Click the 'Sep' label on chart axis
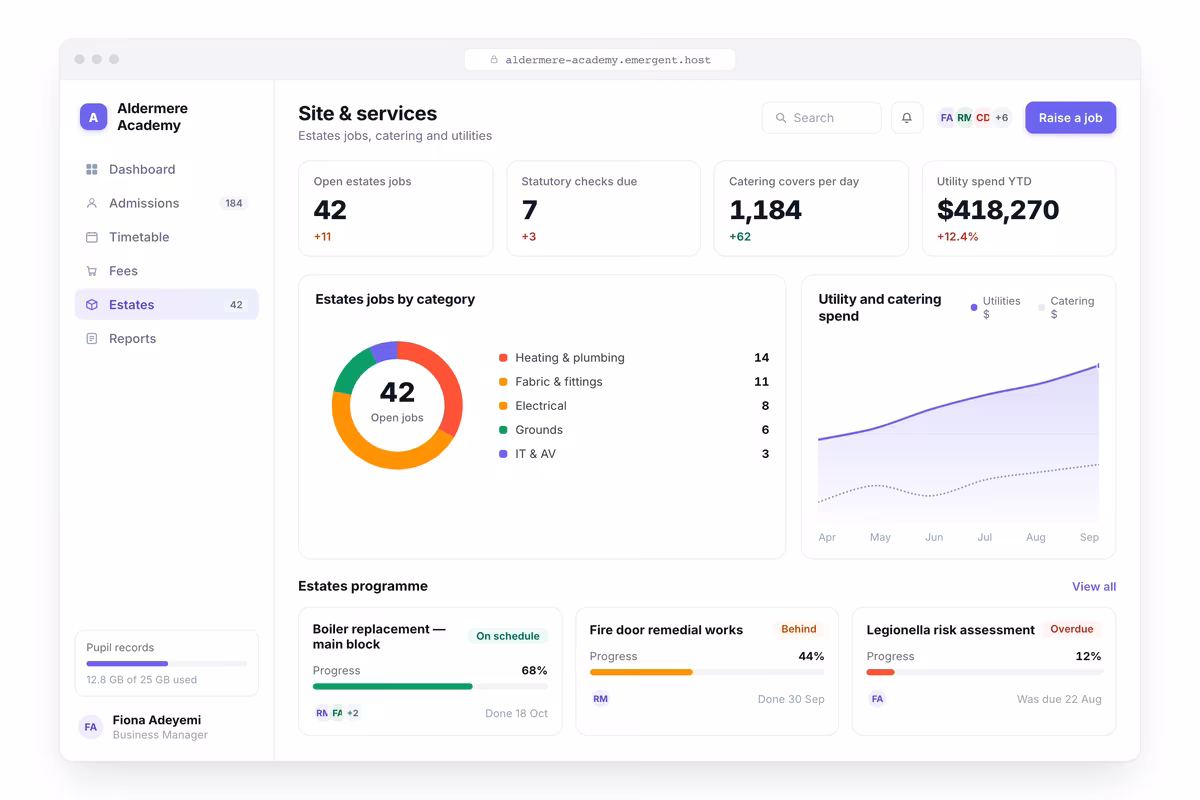Image resolution: width=1200 pixels, height=800 pixels. pos(1089,538)
